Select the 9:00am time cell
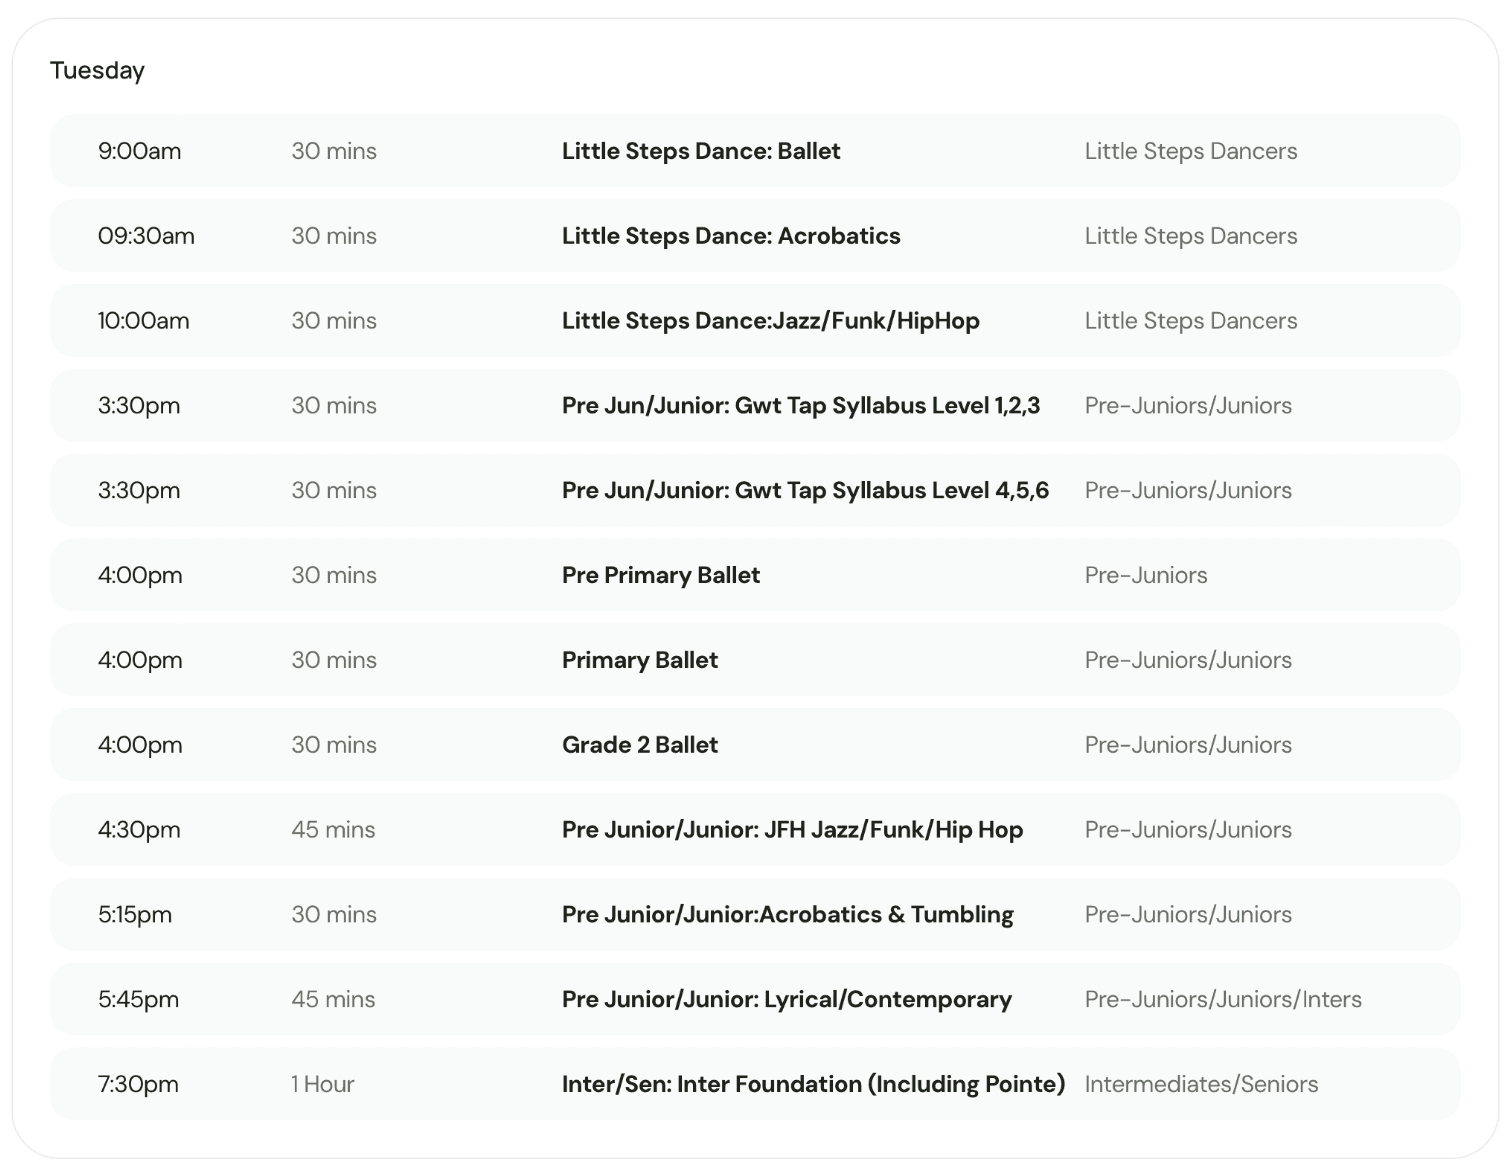1510x1170 pixels. (139, 151)
